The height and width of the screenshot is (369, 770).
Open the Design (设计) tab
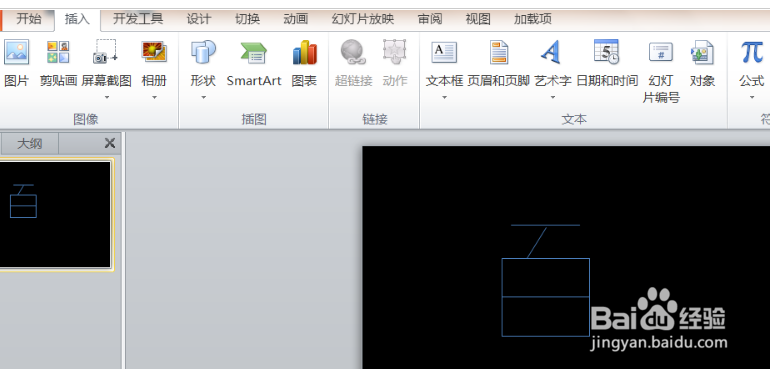[x=199, y=19]
